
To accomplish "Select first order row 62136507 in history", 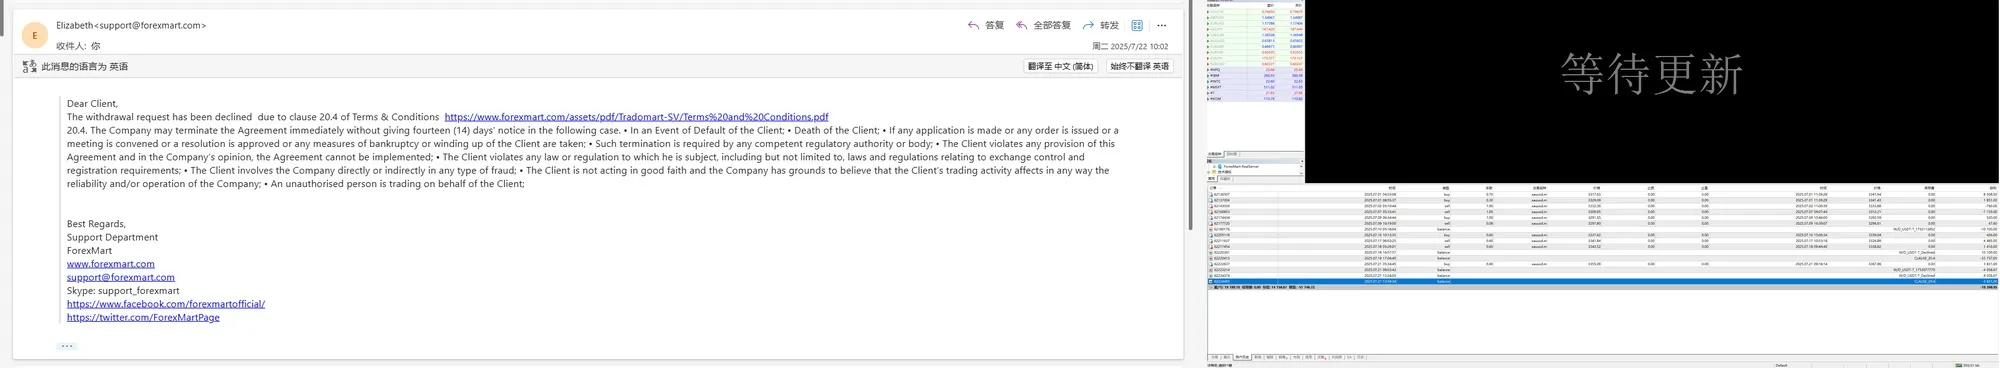I will (x=1602, y=194).
